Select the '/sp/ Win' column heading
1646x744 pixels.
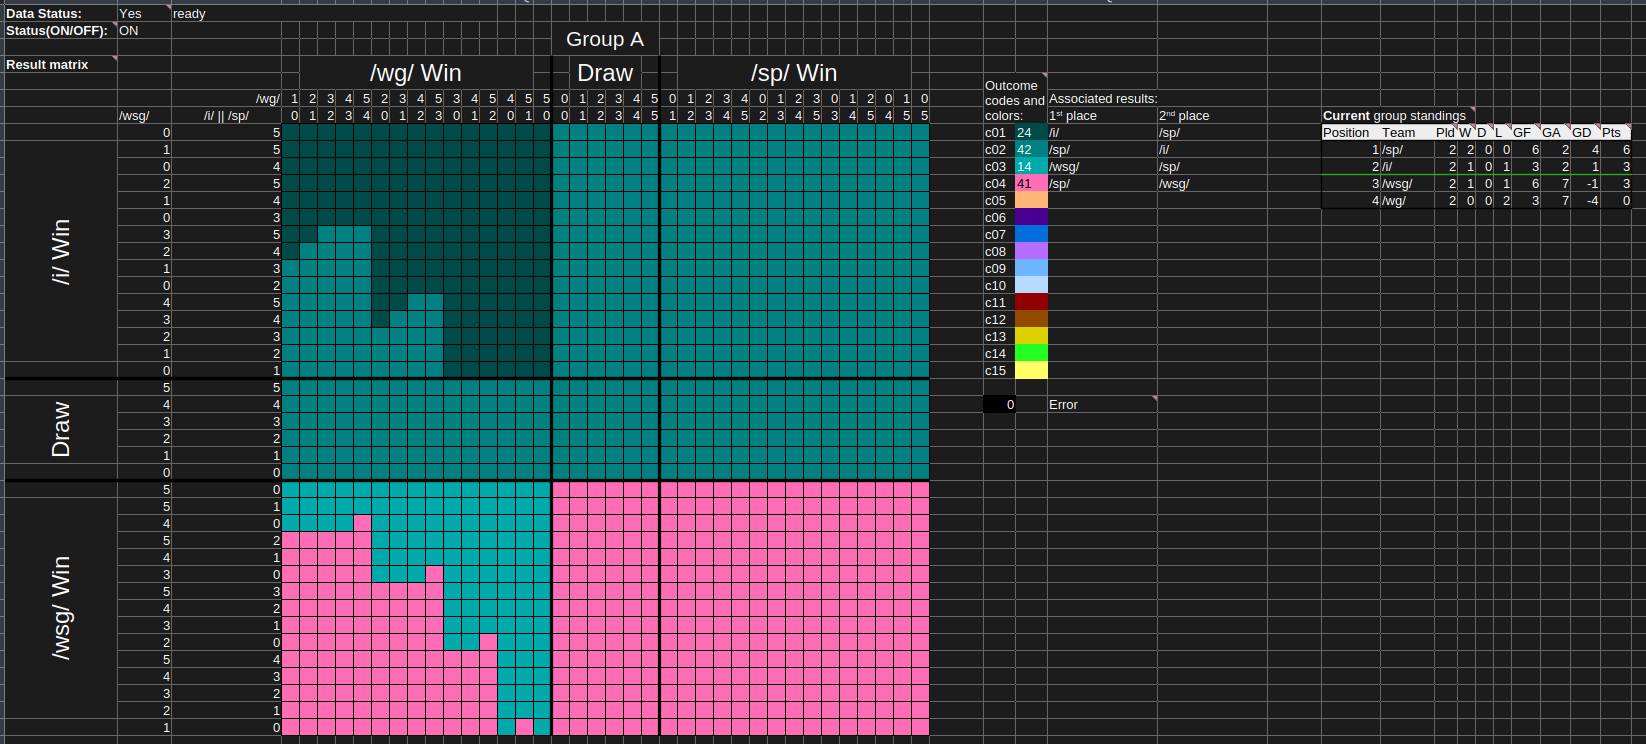tap(794, 73)
